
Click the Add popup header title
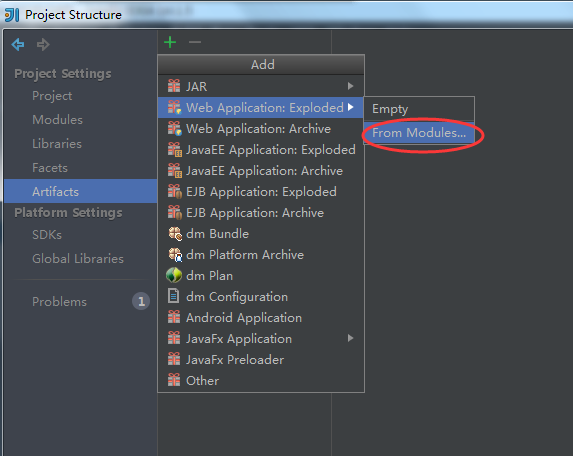[262, 65]
